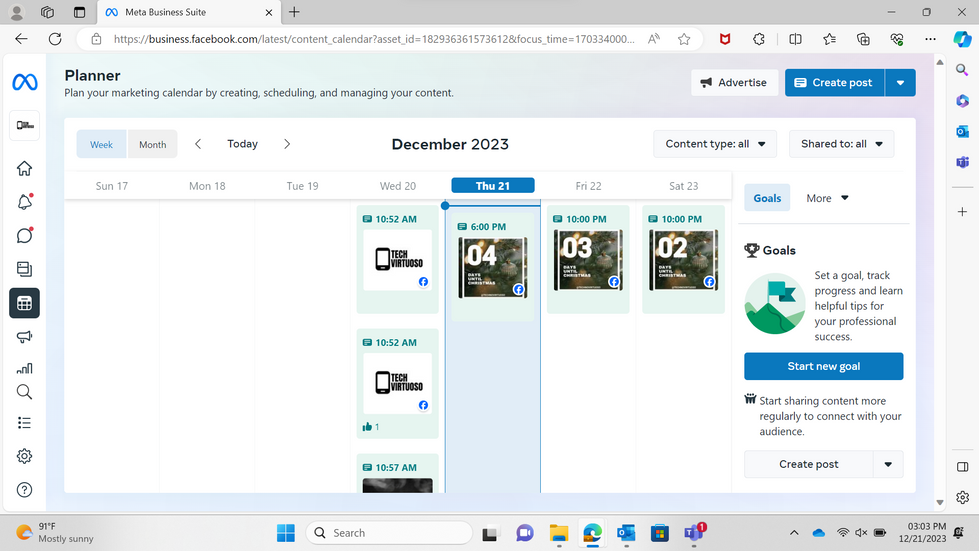Select Sat 23 day header
Screen dimensions: 979x551
(x=684, y=186)
